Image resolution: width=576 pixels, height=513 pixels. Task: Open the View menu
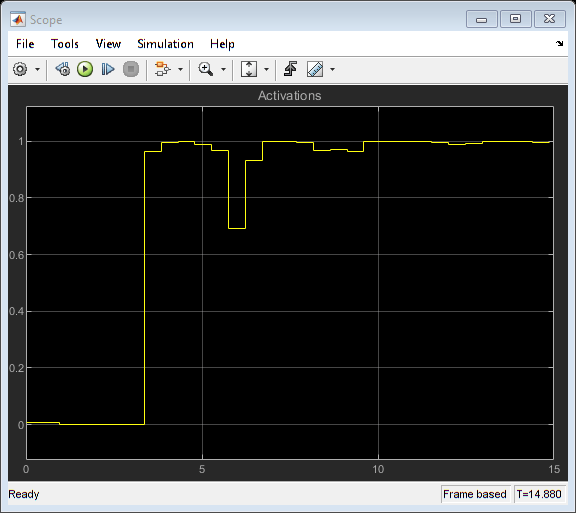tap(108, 44)
